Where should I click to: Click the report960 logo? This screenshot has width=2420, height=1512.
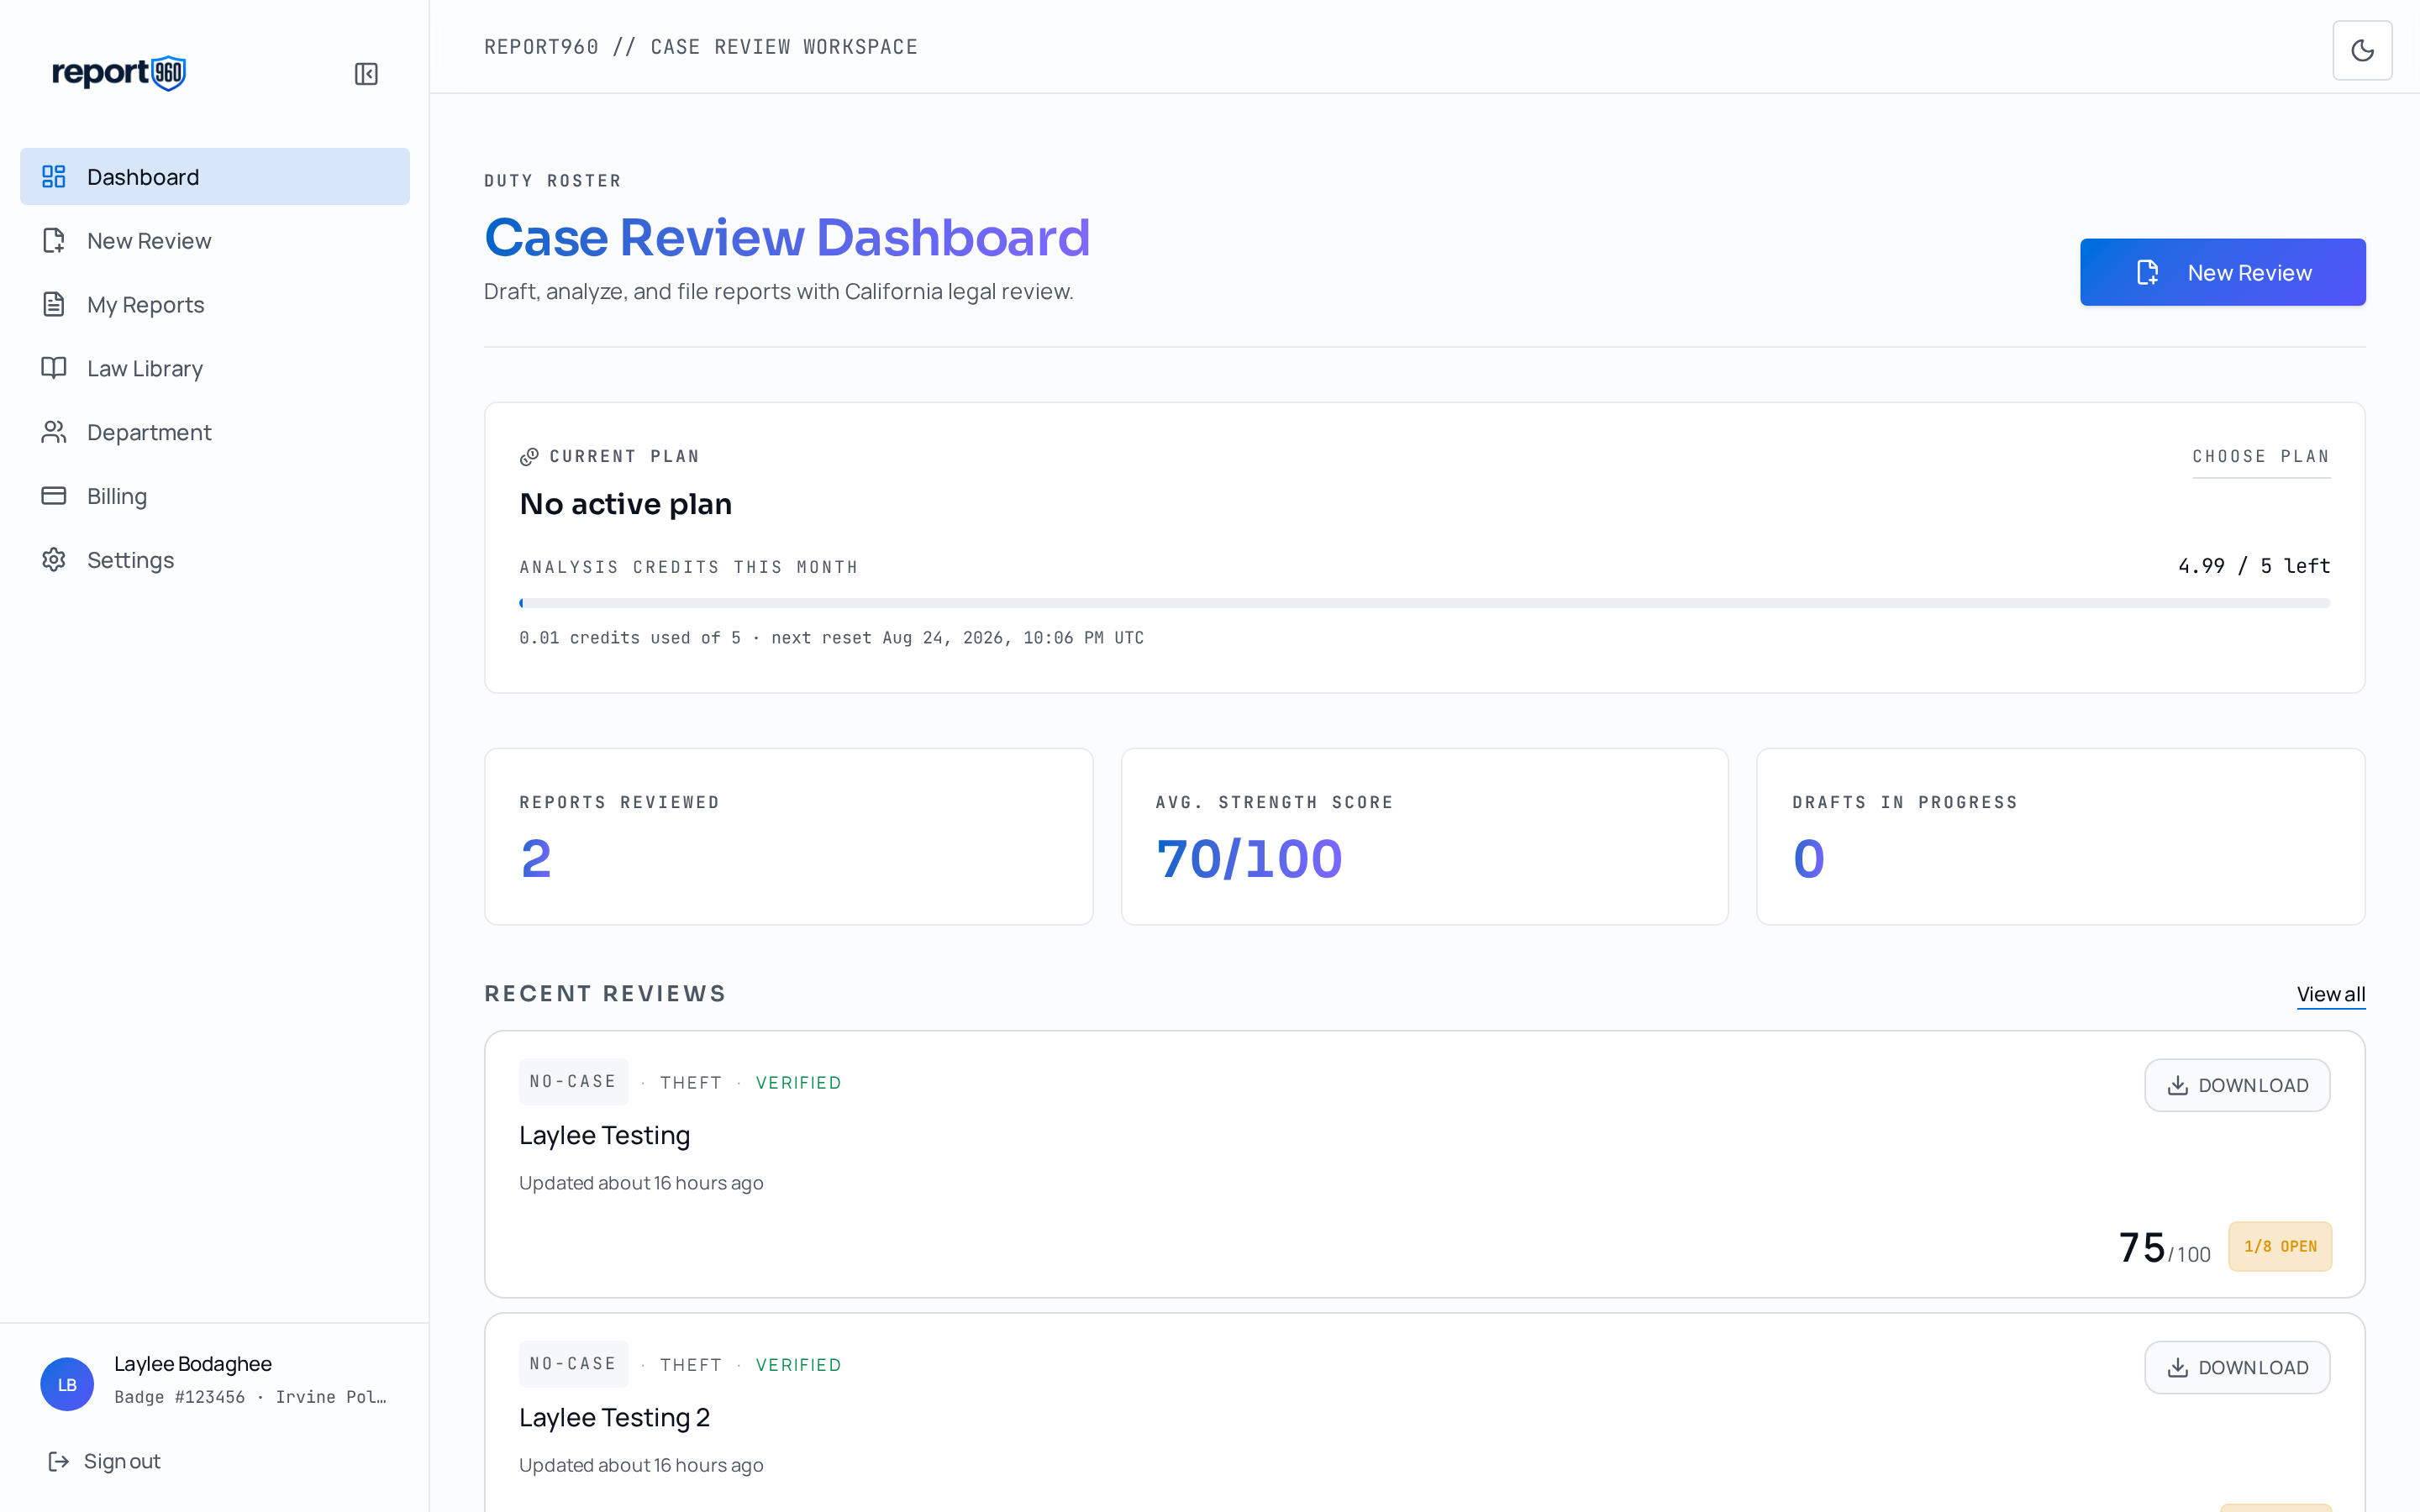(119, 73)
